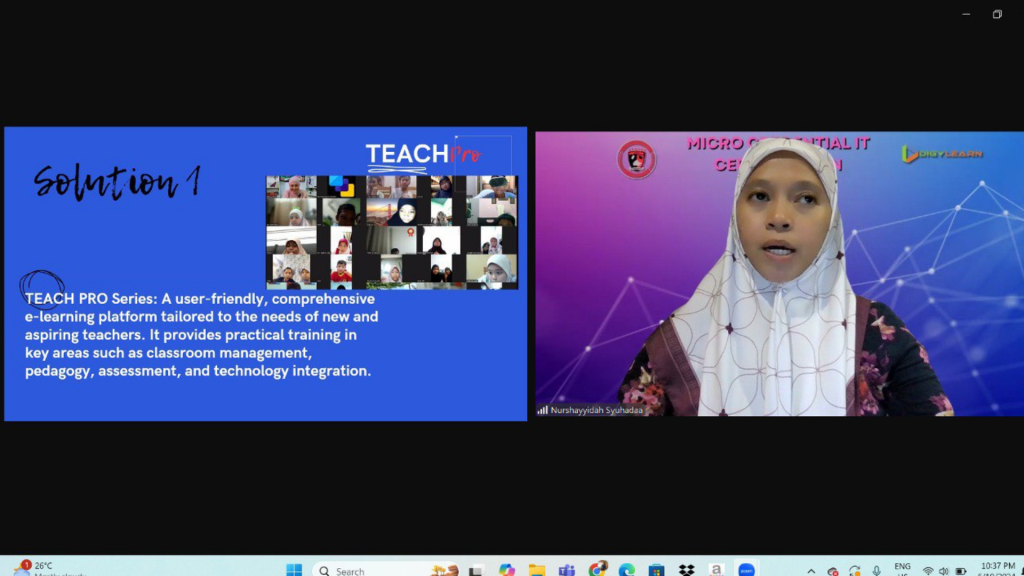Open ENG language input switcher
The image size is (1024, 576).
click(903, 570)
